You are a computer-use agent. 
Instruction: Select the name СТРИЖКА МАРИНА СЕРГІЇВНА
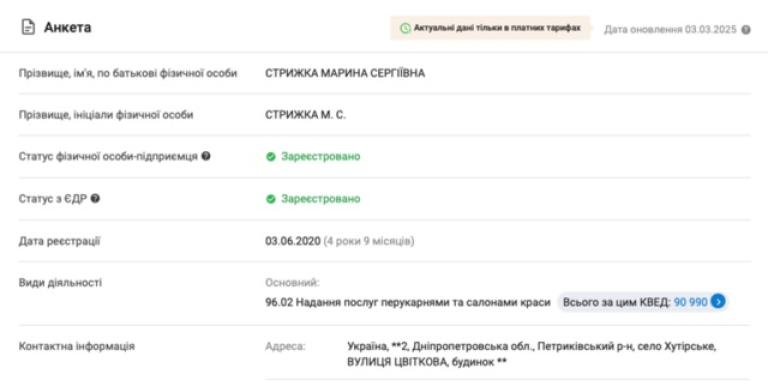pos(345,73)
